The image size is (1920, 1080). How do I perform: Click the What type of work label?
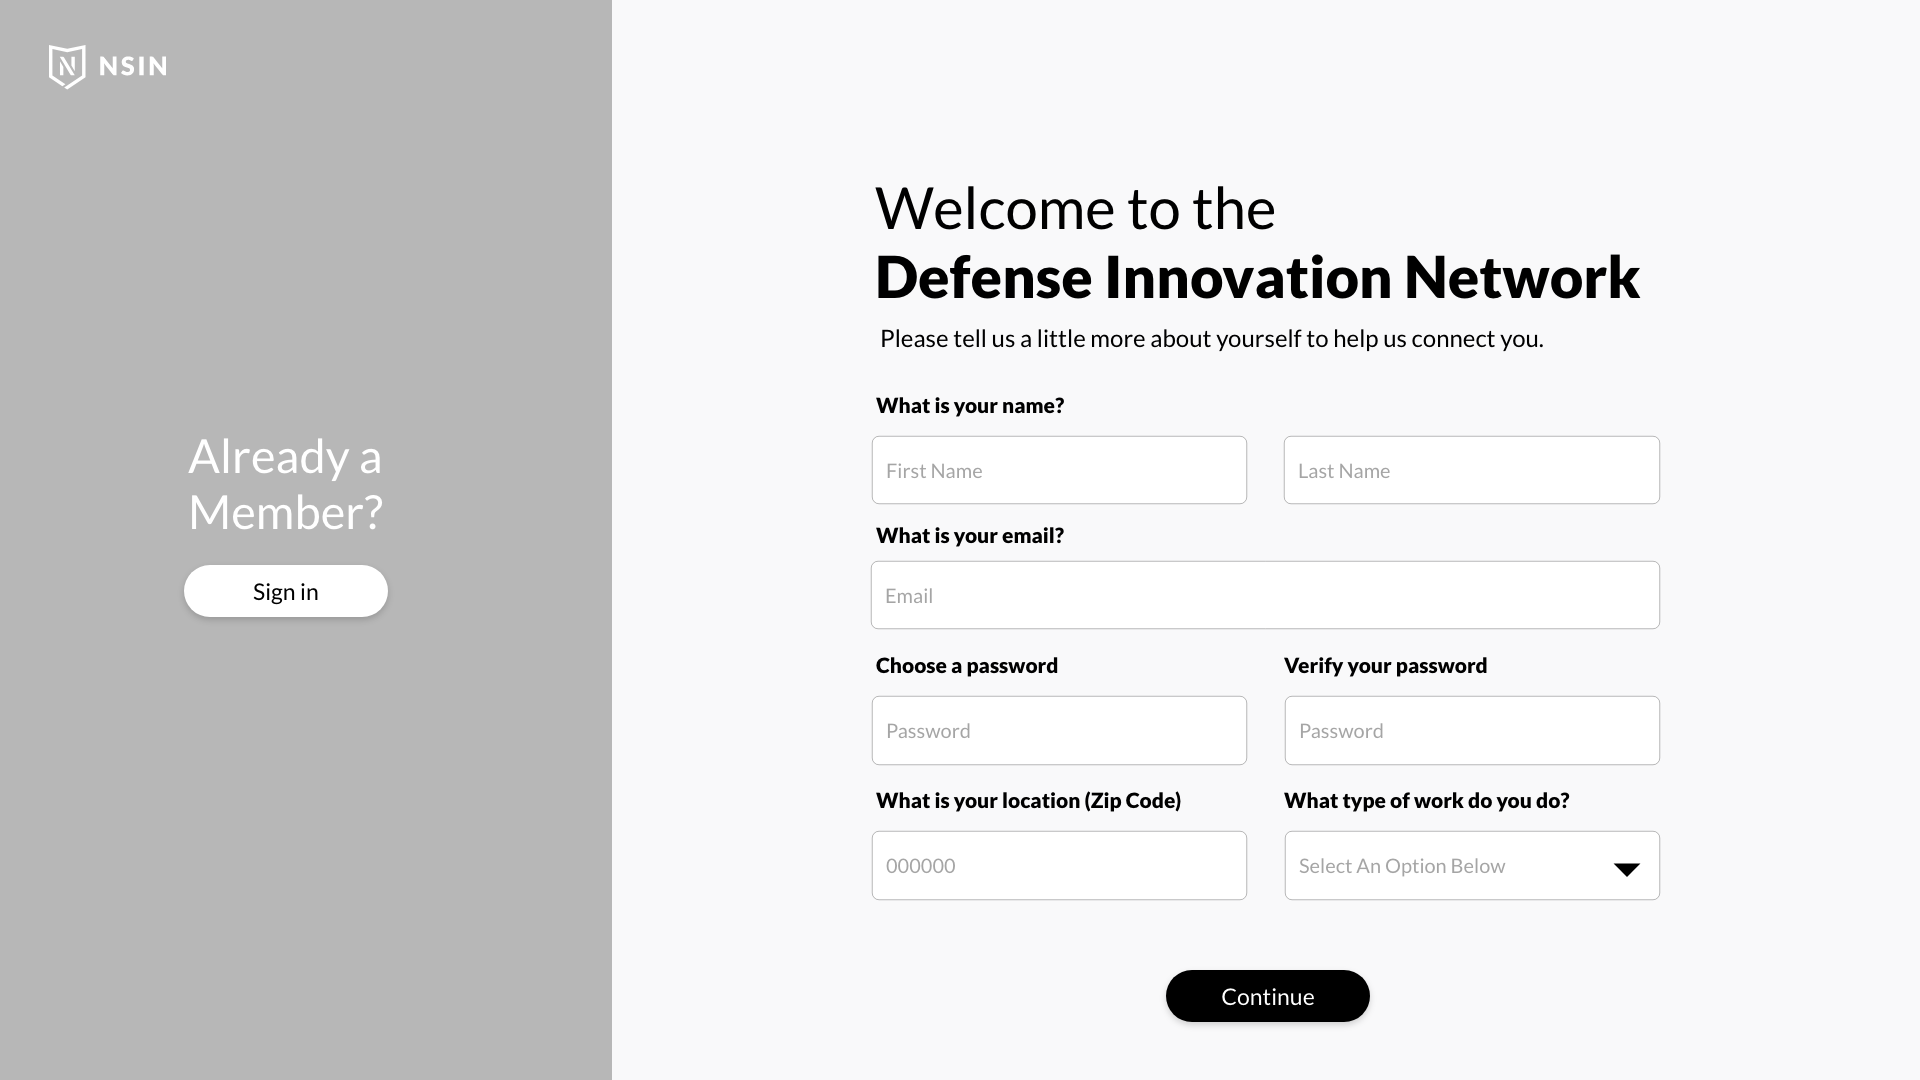coord(1426,800)
